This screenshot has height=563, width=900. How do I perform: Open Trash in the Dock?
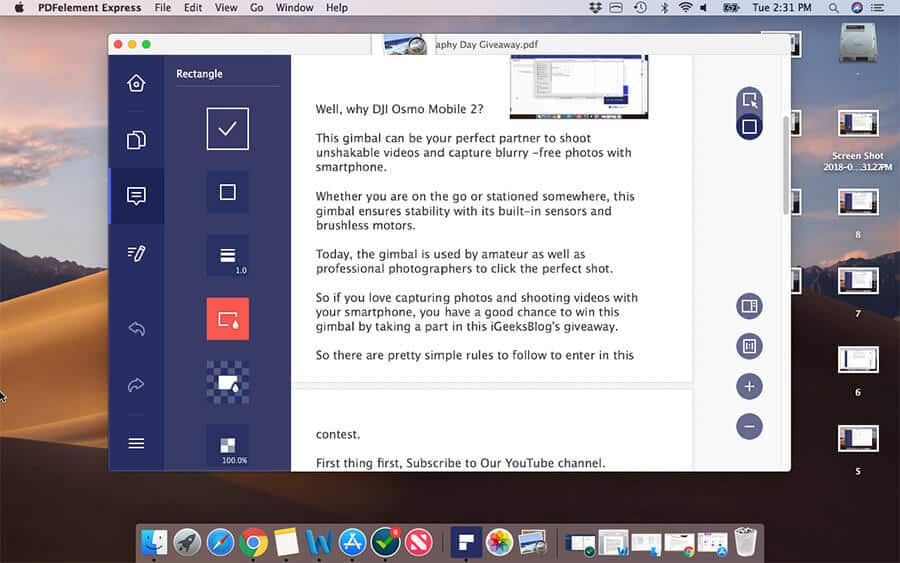[x=745, y=541]
